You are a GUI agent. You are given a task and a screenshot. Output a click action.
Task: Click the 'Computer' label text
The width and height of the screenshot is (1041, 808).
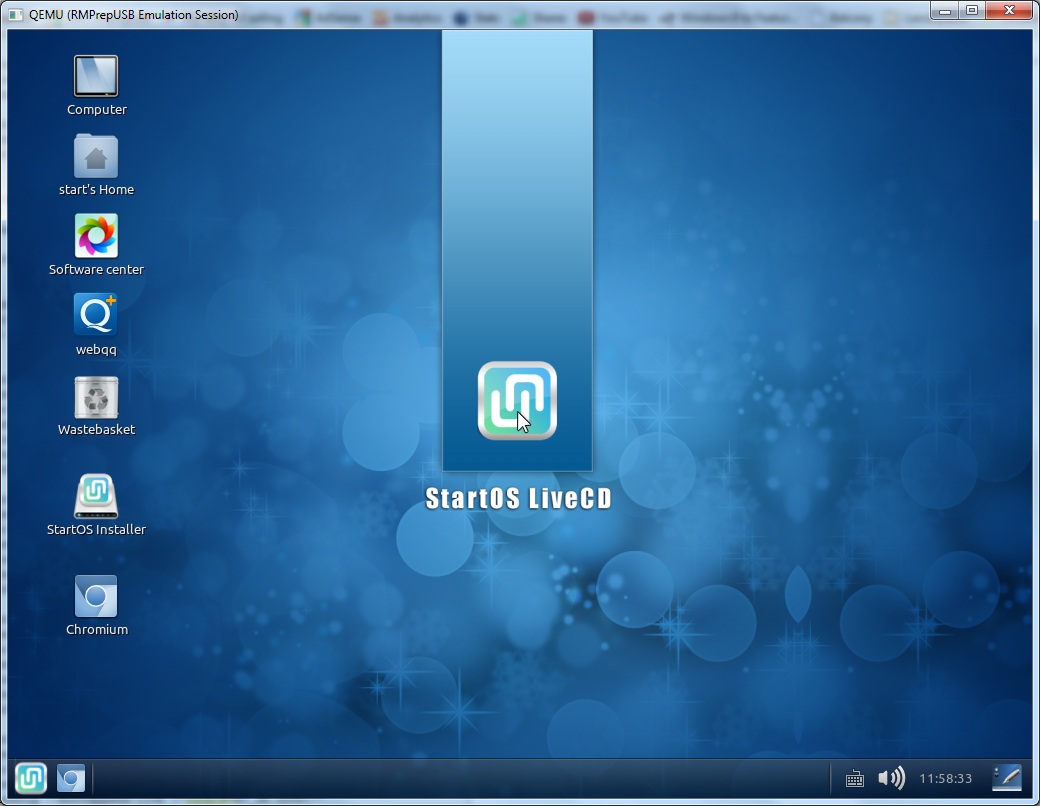click(96, 110)
